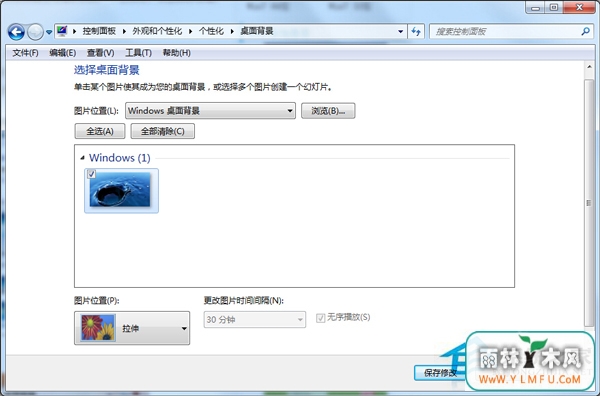Screen dimensions: 600x396
Task: Click the scrollbar up arrow
Action: [589, 67]
